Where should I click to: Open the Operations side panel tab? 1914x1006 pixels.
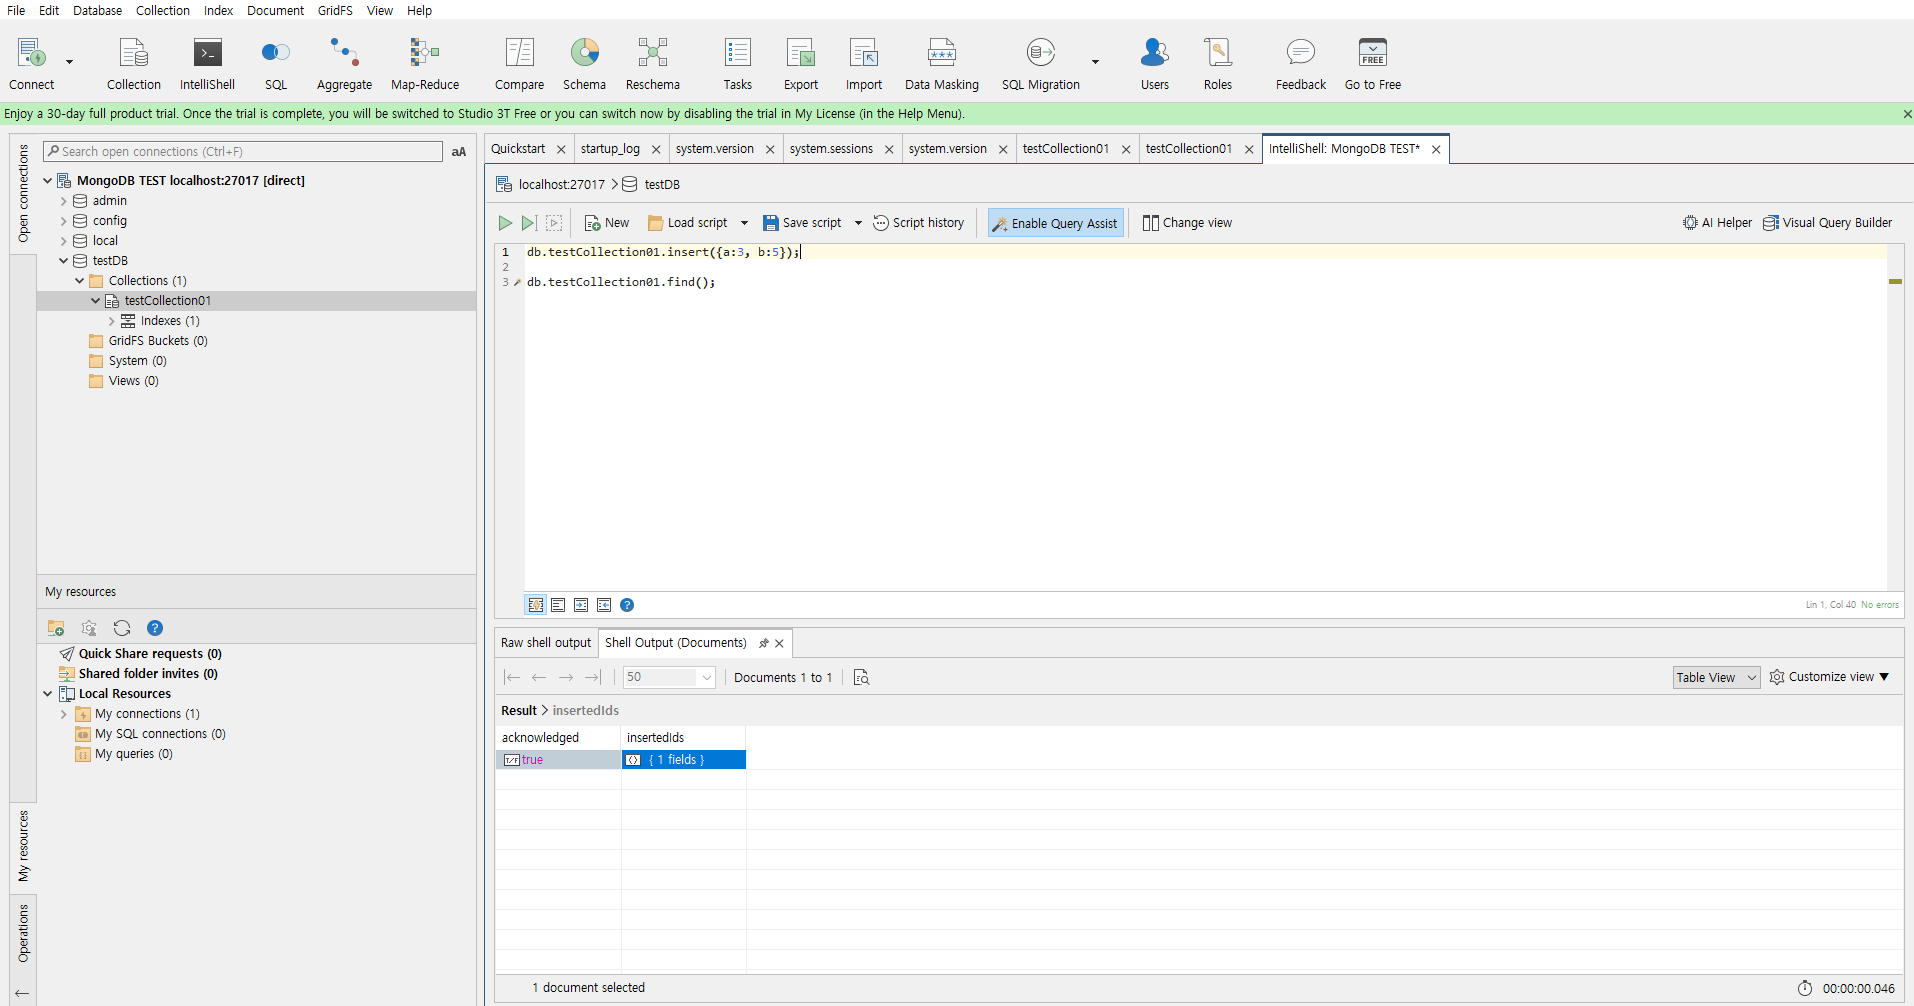(x=23, y=933)
